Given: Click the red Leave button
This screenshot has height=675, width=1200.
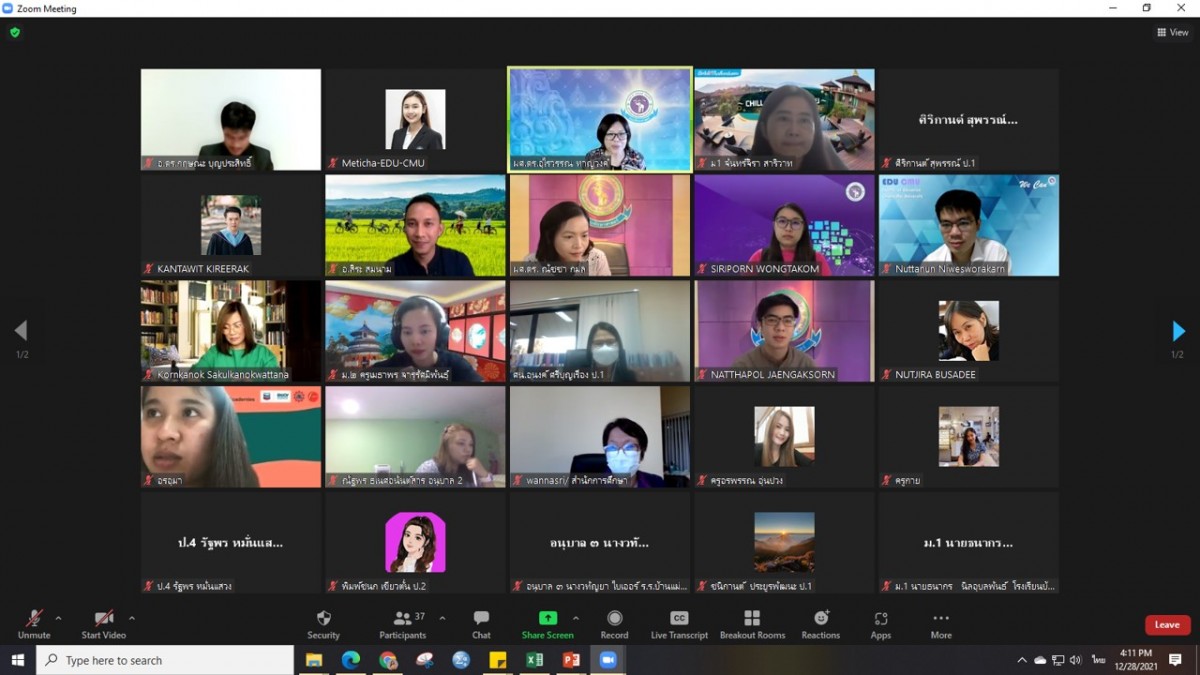Looking at the screenshot, I should pos(1167,625).
